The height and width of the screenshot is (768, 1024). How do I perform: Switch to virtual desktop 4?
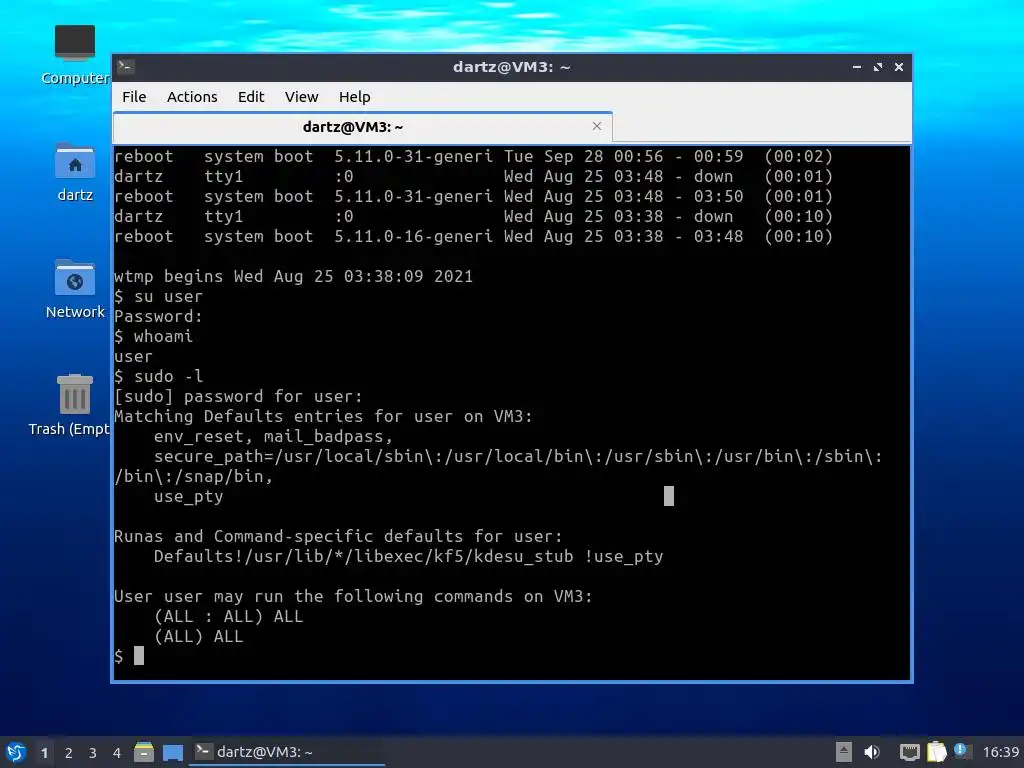coord(117,753)
